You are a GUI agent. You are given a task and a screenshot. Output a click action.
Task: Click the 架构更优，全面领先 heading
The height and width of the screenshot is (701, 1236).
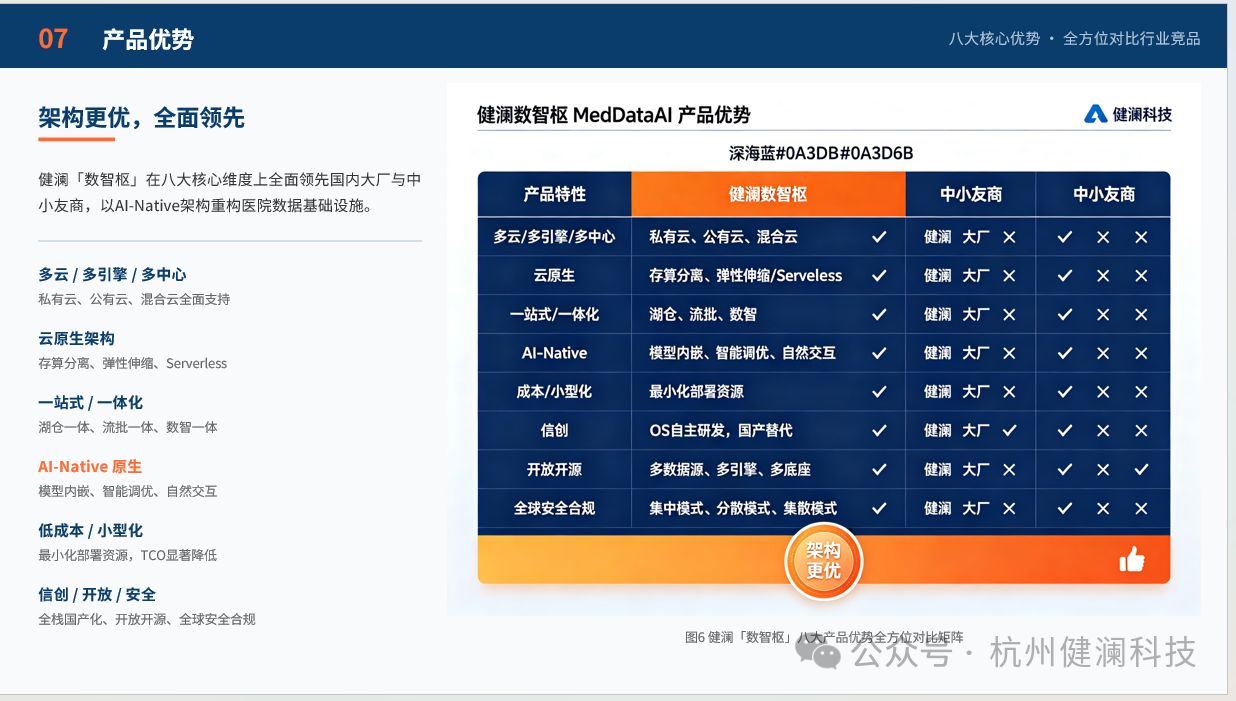tap(141, 118)
